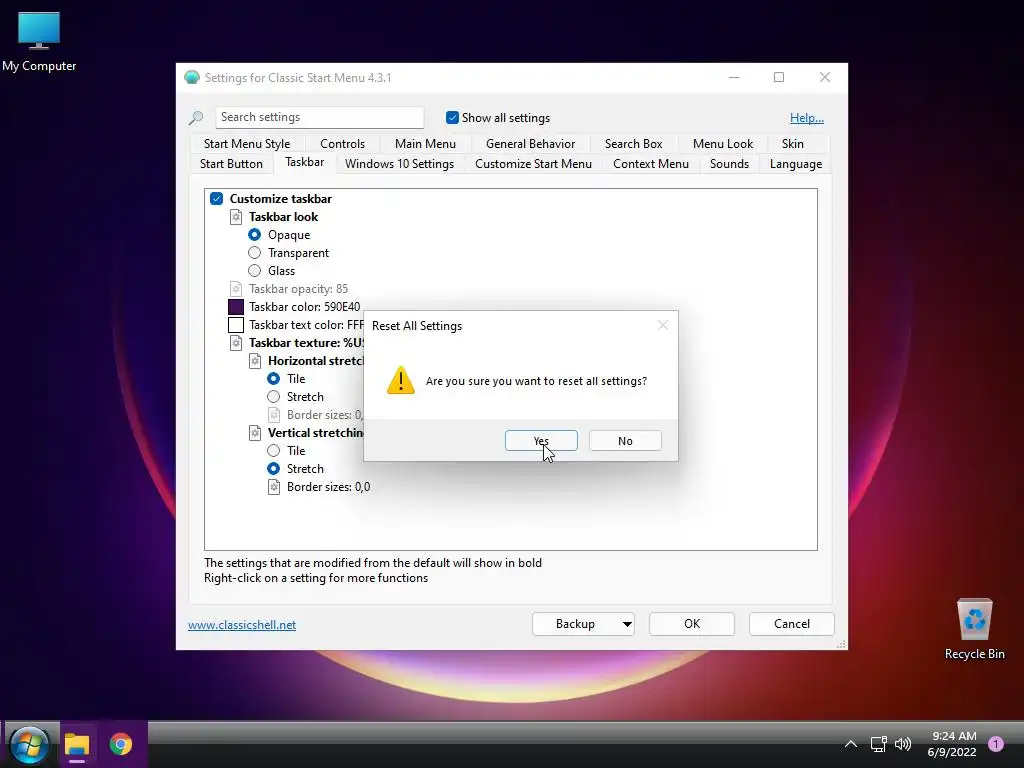Launch Chrome from the taskbar

(x=121, y=744)
